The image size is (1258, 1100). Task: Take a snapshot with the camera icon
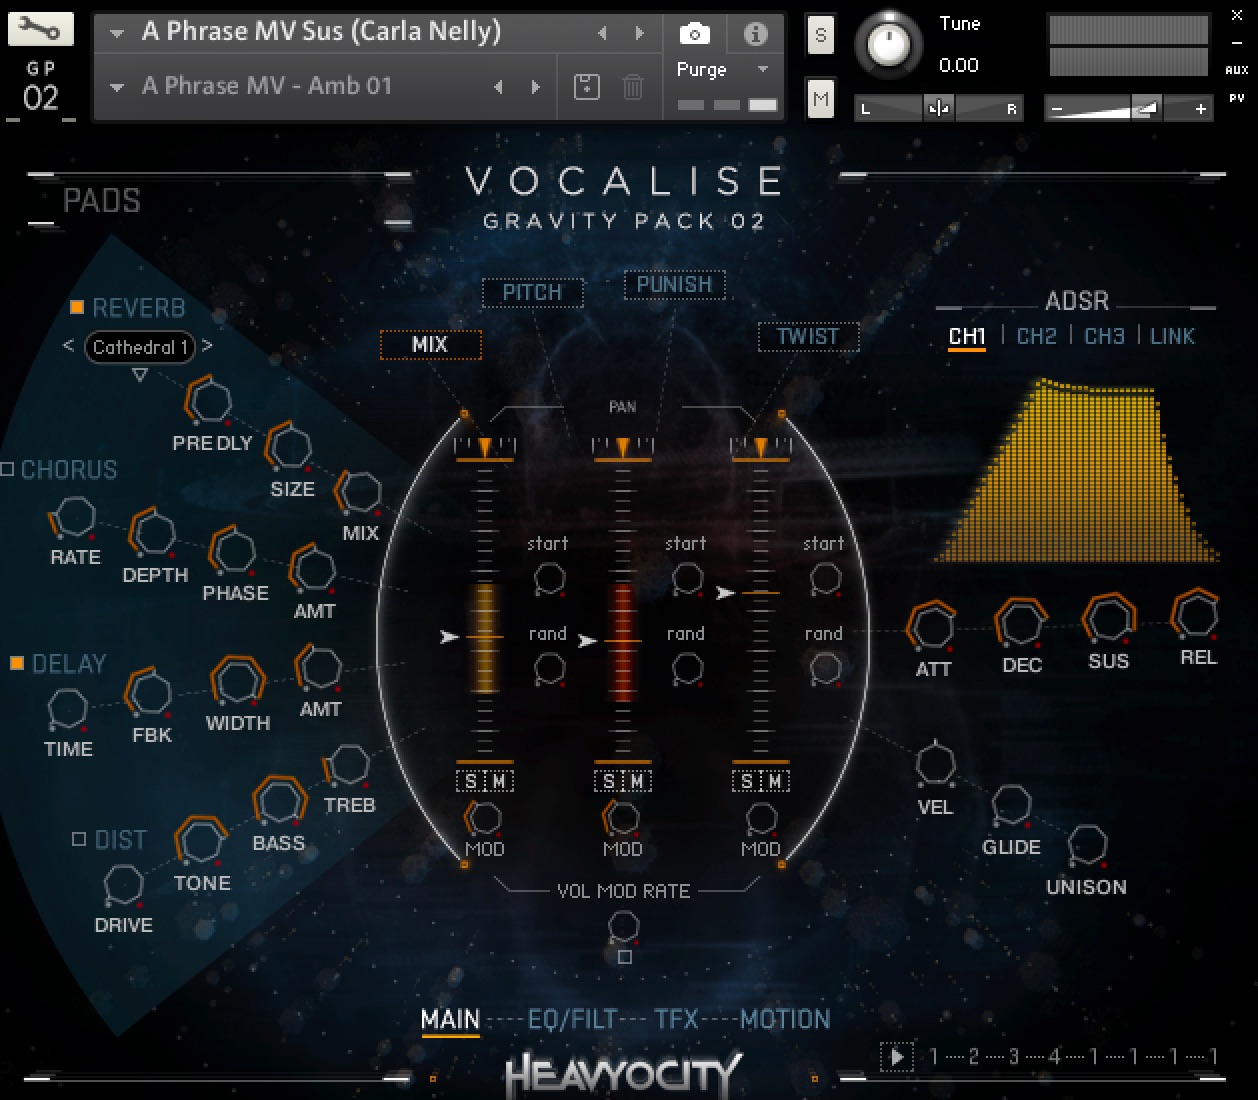(x=694, y=34)
